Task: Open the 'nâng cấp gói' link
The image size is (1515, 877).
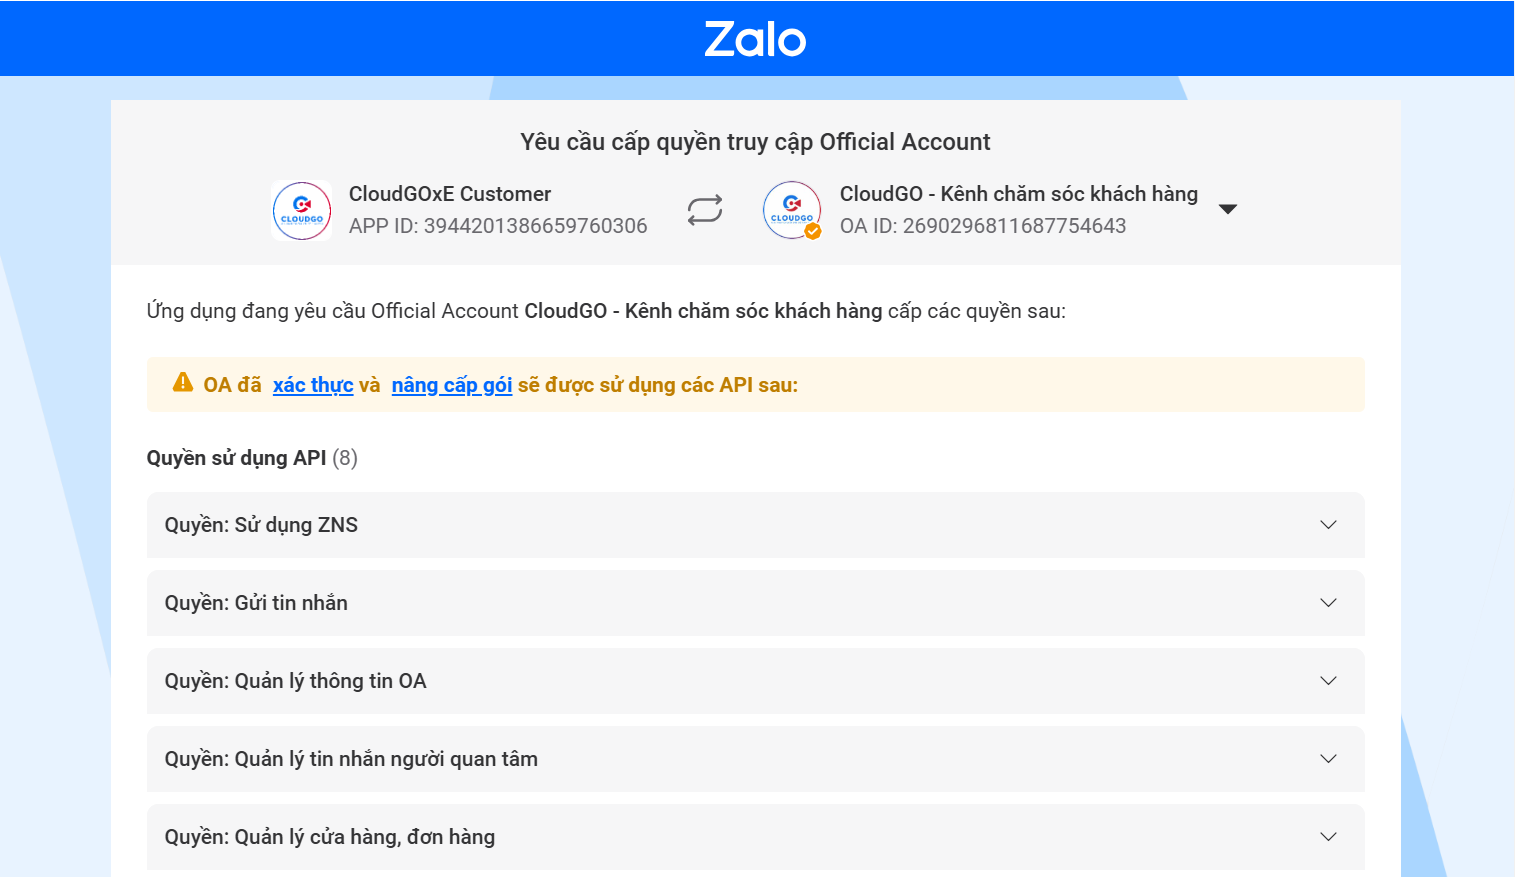Action: point(451,384)
